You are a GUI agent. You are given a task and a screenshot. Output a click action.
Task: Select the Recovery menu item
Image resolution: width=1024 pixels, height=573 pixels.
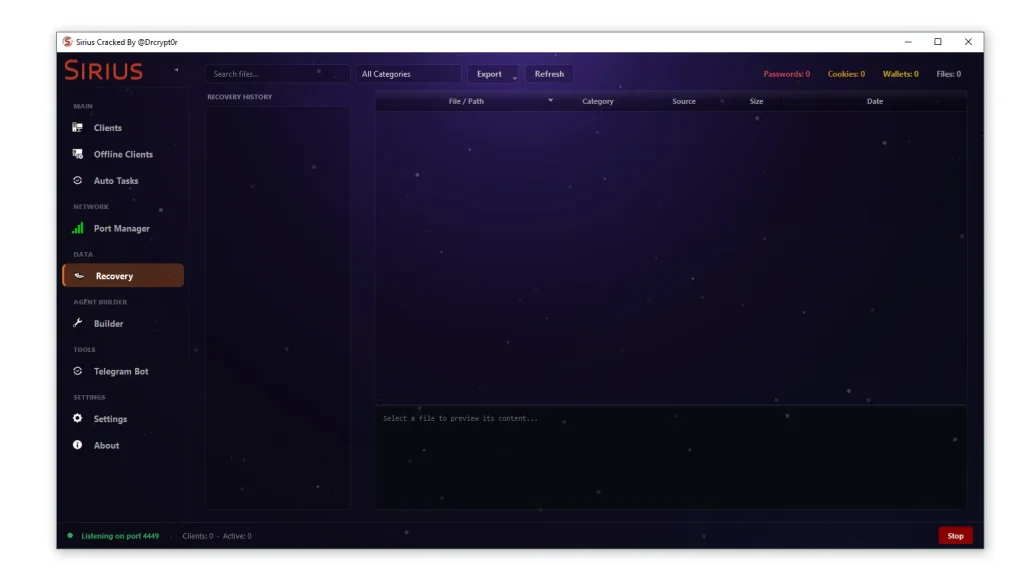pos(123,276)
